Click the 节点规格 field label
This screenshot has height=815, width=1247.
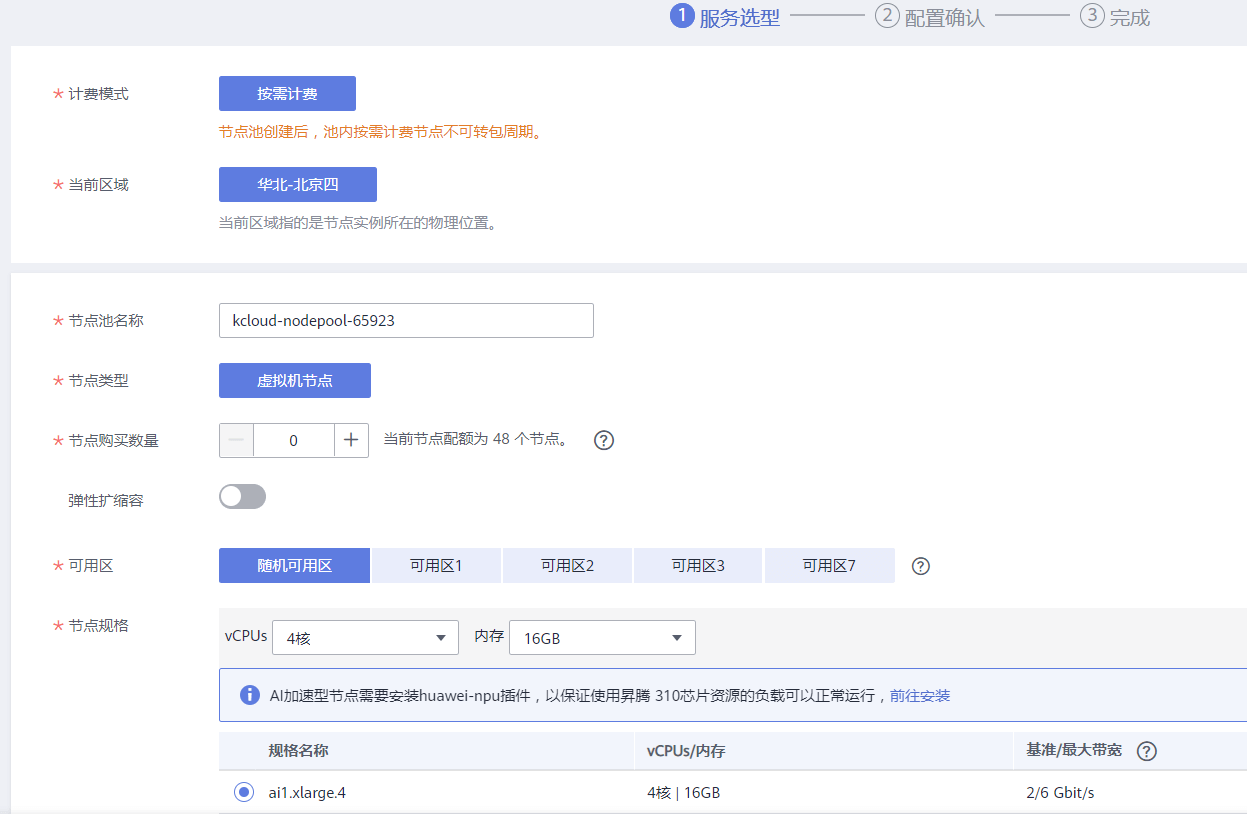pyautogui.click(x=98, y=626)
